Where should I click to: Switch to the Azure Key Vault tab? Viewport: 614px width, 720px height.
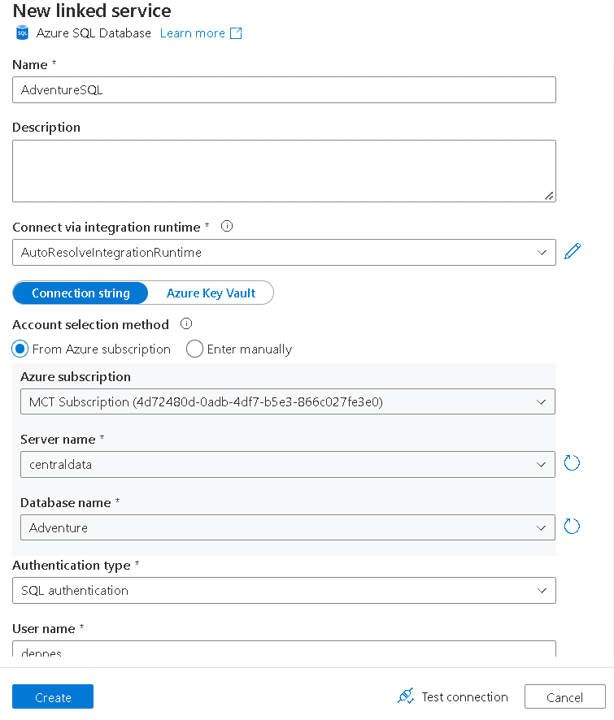210,293
